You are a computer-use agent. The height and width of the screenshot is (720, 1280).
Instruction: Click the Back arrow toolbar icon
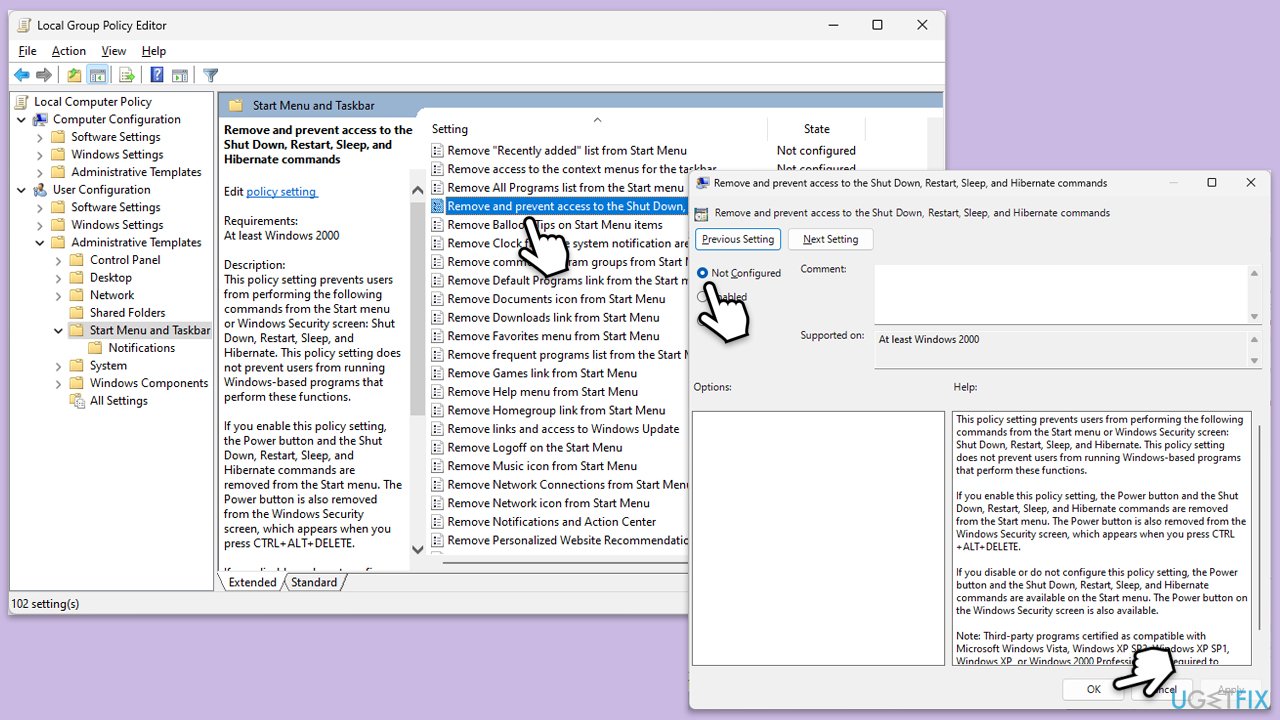(x=21, y=75)
